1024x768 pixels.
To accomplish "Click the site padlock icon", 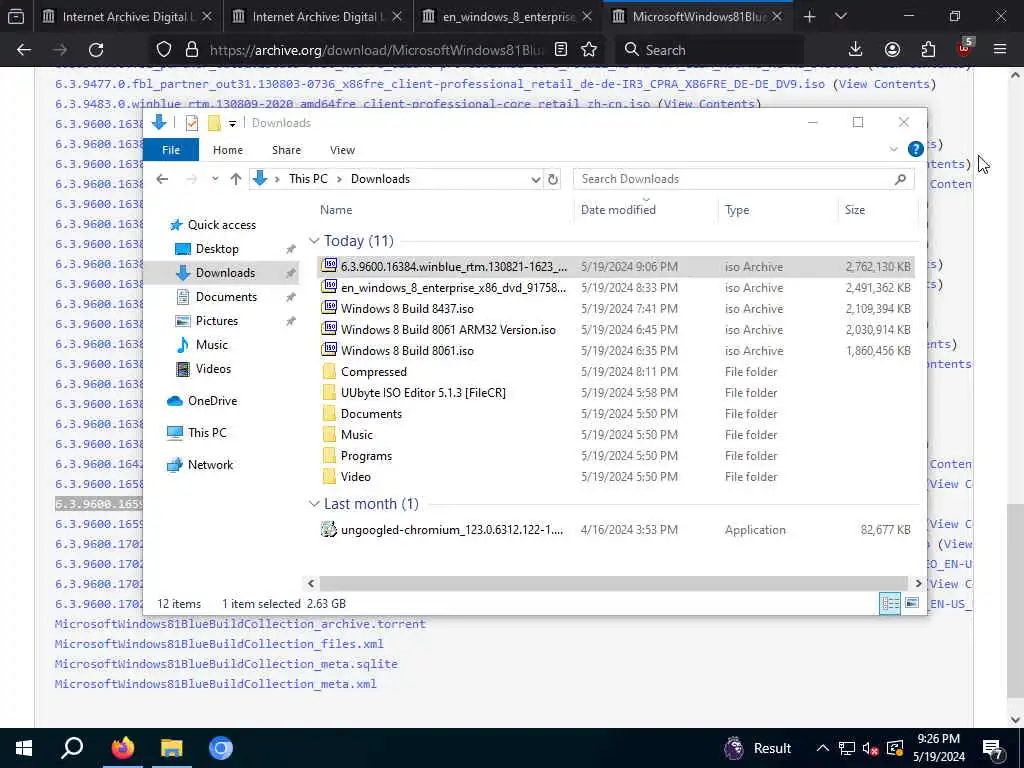I will [x=191, y=50].
